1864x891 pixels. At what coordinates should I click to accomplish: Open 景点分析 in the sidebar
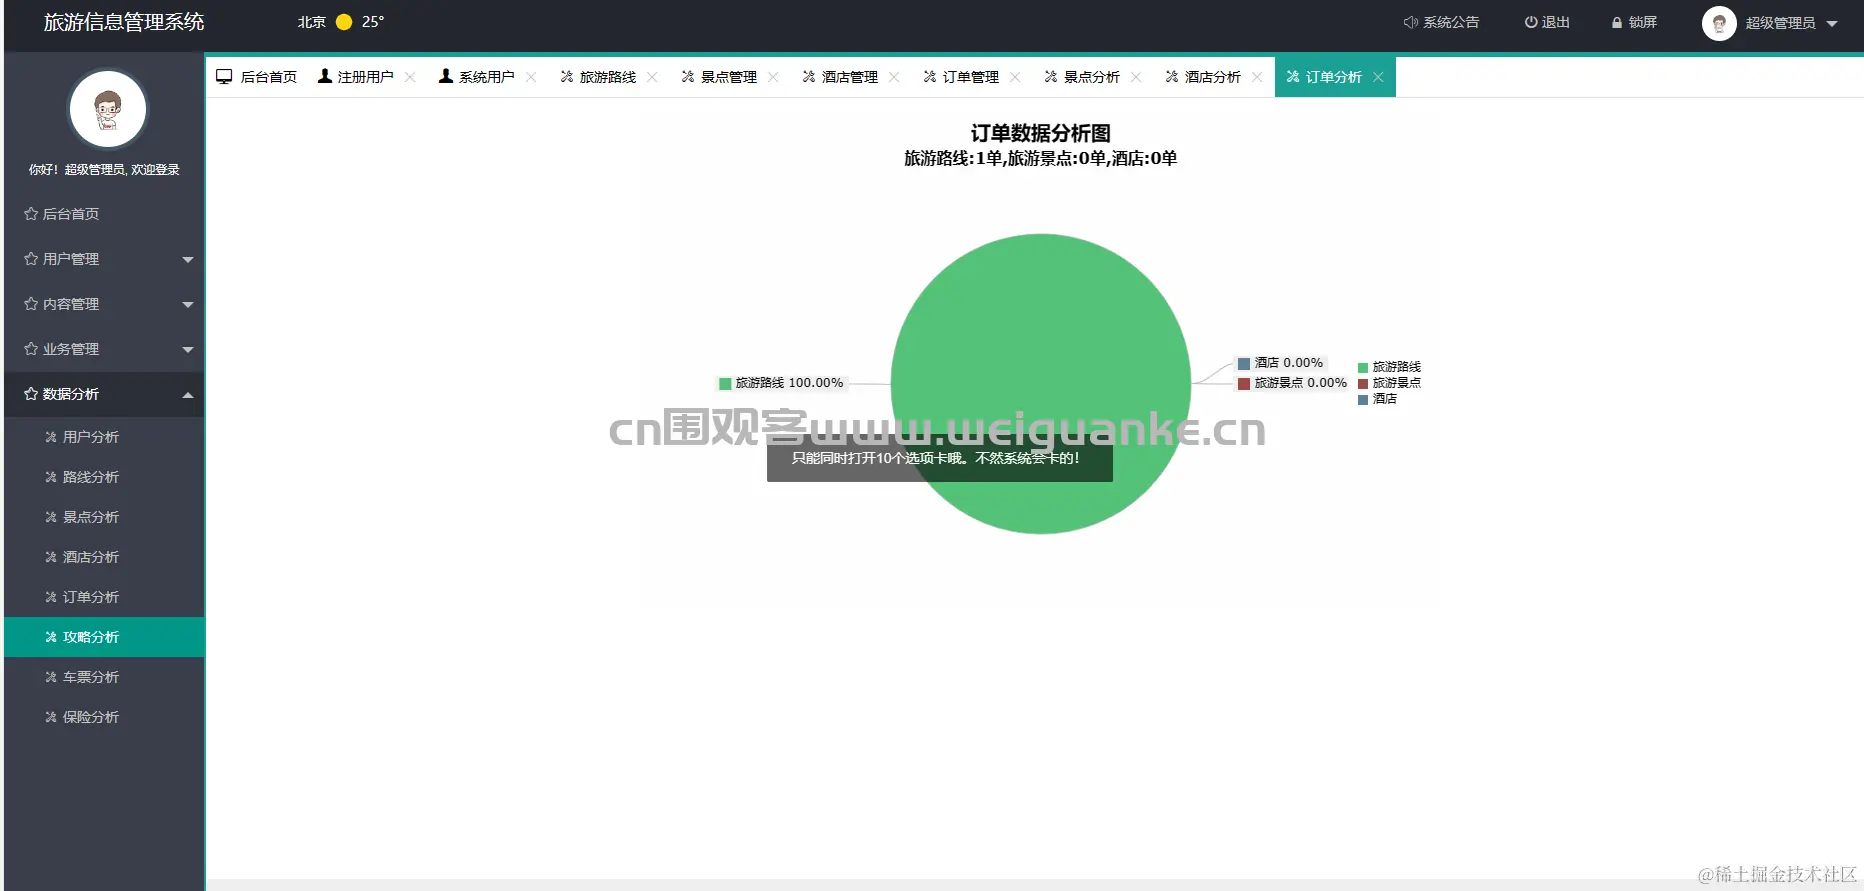tap(104, 517)
